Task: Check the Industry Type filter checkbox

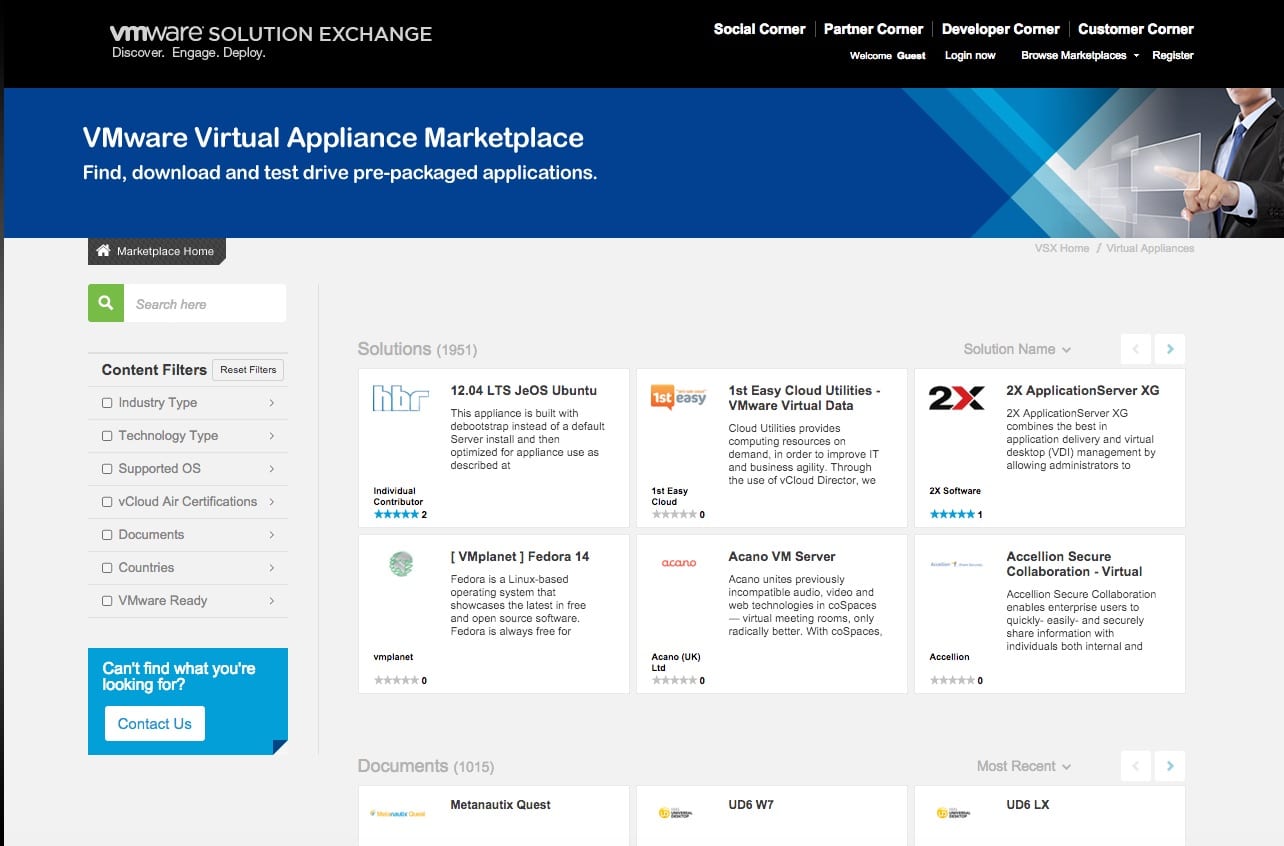Action: [107, 403]
